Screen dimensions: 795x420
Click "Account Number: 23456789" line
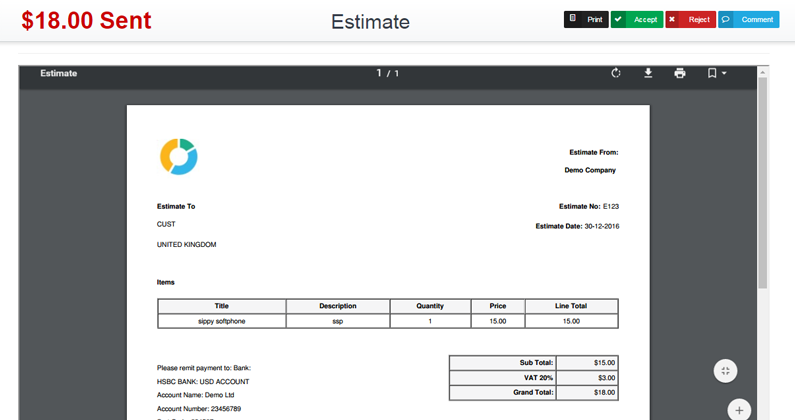(x=199, y=408)
